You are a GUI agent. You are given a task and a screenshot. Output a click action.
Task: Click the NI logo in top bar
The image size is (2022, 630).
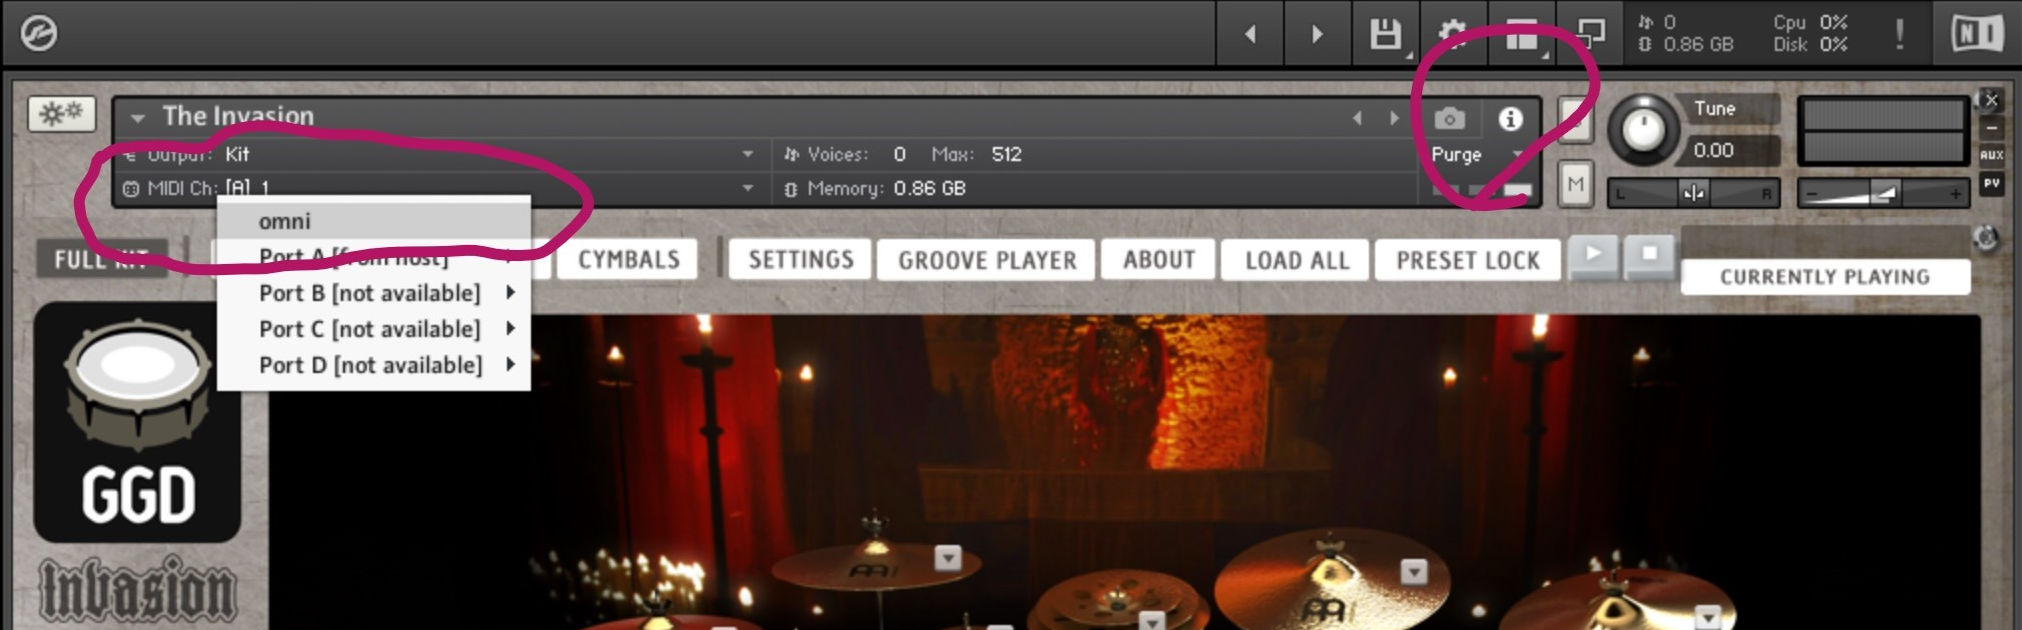click(x=1977, y=34)
